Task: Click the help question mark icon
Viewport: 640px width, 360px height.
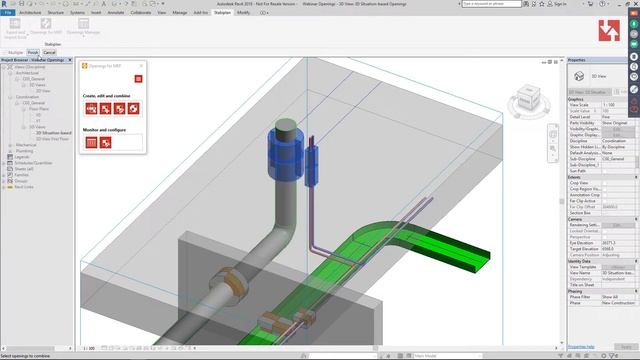Action: point(602,4)
